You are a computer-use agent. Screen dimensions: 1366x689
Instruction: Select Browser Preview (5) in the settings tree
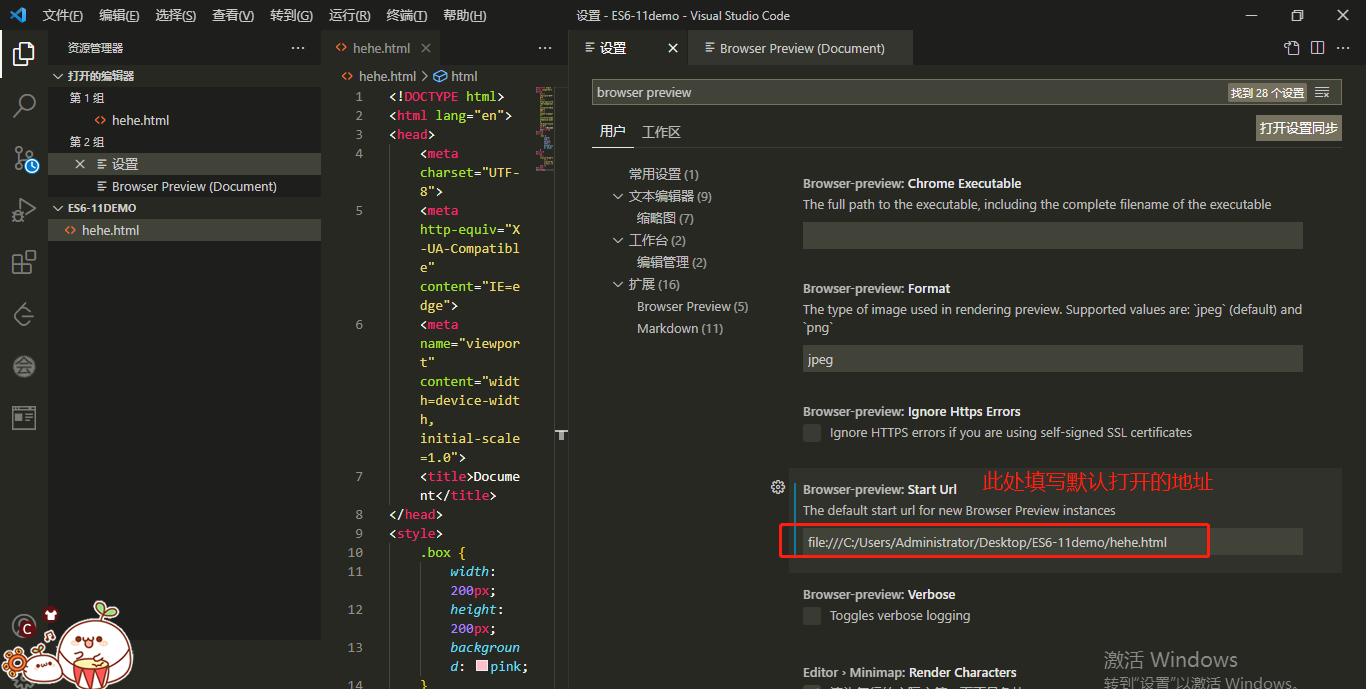(693, 306)
